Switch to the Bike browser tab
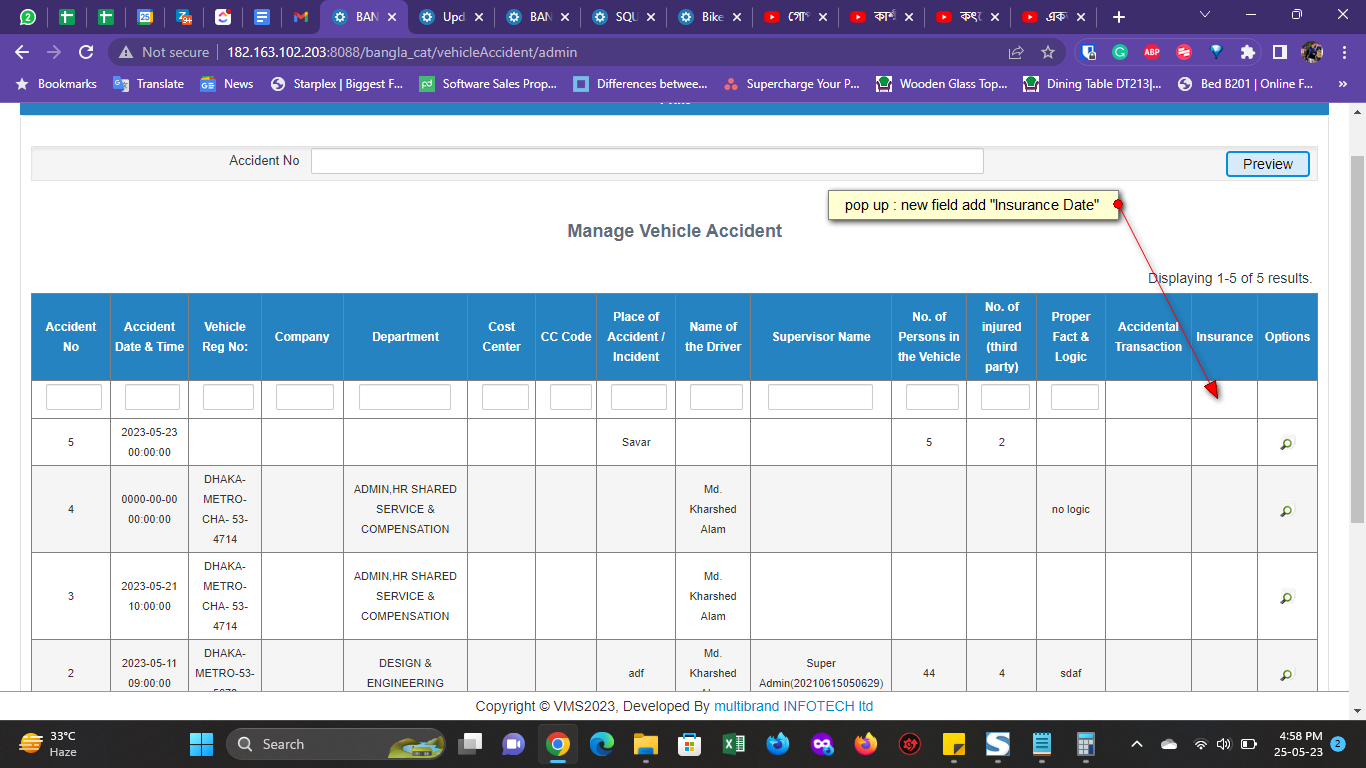 pos(712,17)
